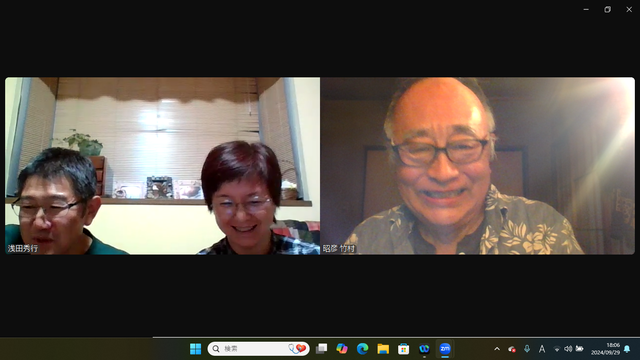Launch Microsoft Copilot from the taskbar

tap(342, 349)
